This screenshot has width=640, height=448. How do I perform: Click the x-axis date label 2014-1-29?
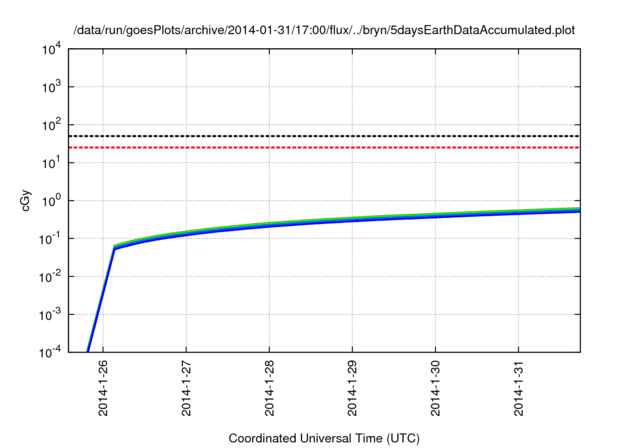click(352, 388)
